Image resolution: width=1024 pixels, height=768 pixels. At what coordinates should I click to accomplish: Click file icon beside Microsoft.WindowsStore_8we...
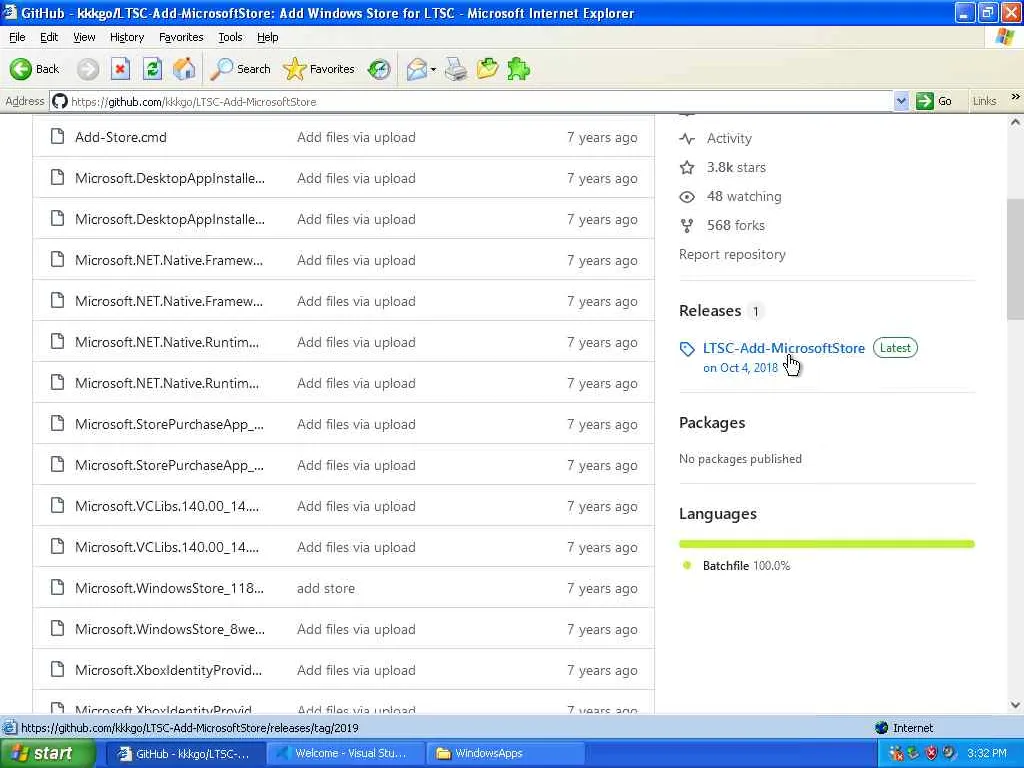(57, 628)
